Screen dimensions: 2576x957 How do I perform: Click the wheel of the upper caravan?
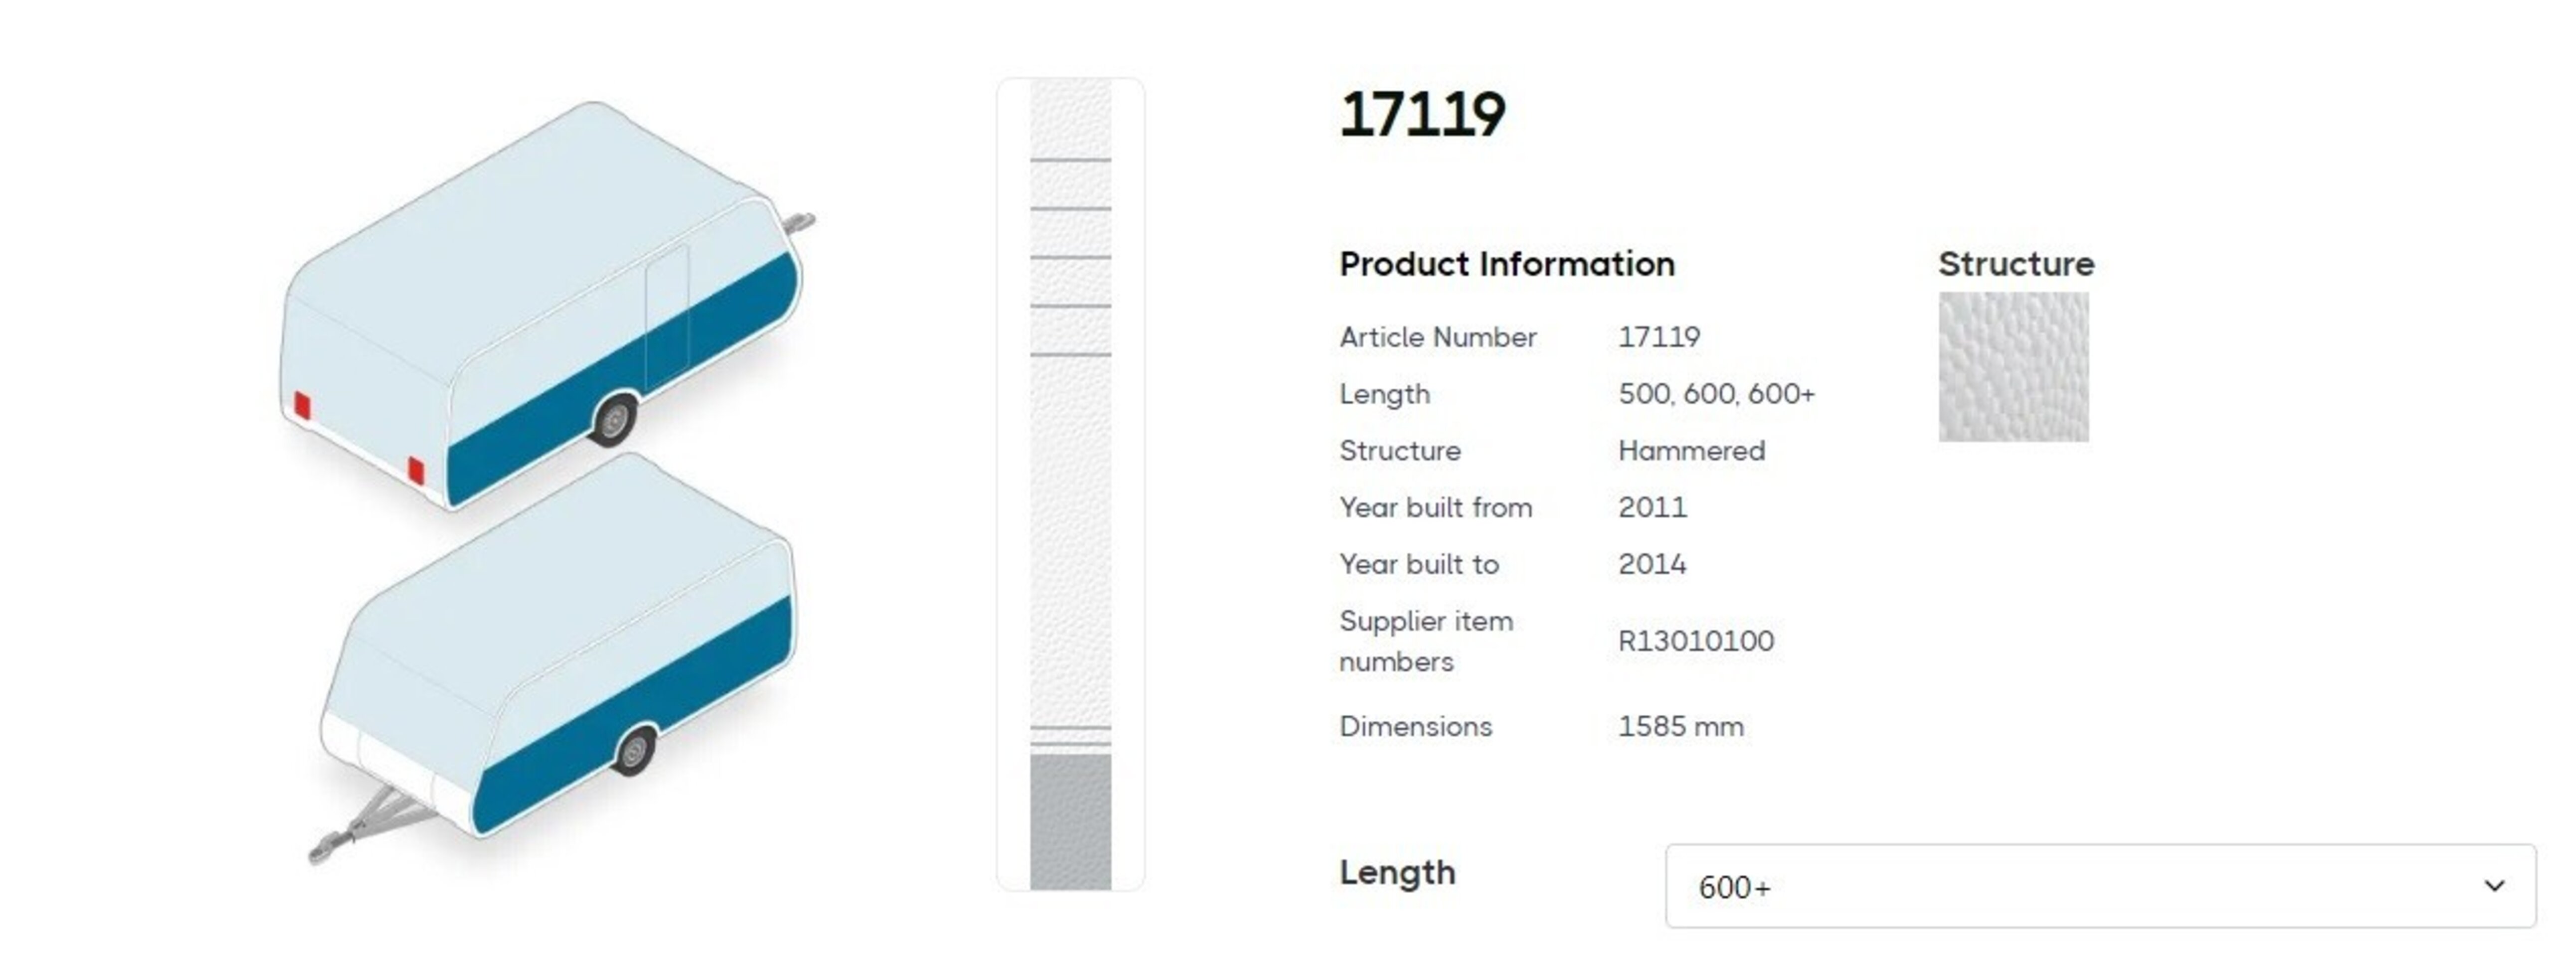[x=614, y=418]
